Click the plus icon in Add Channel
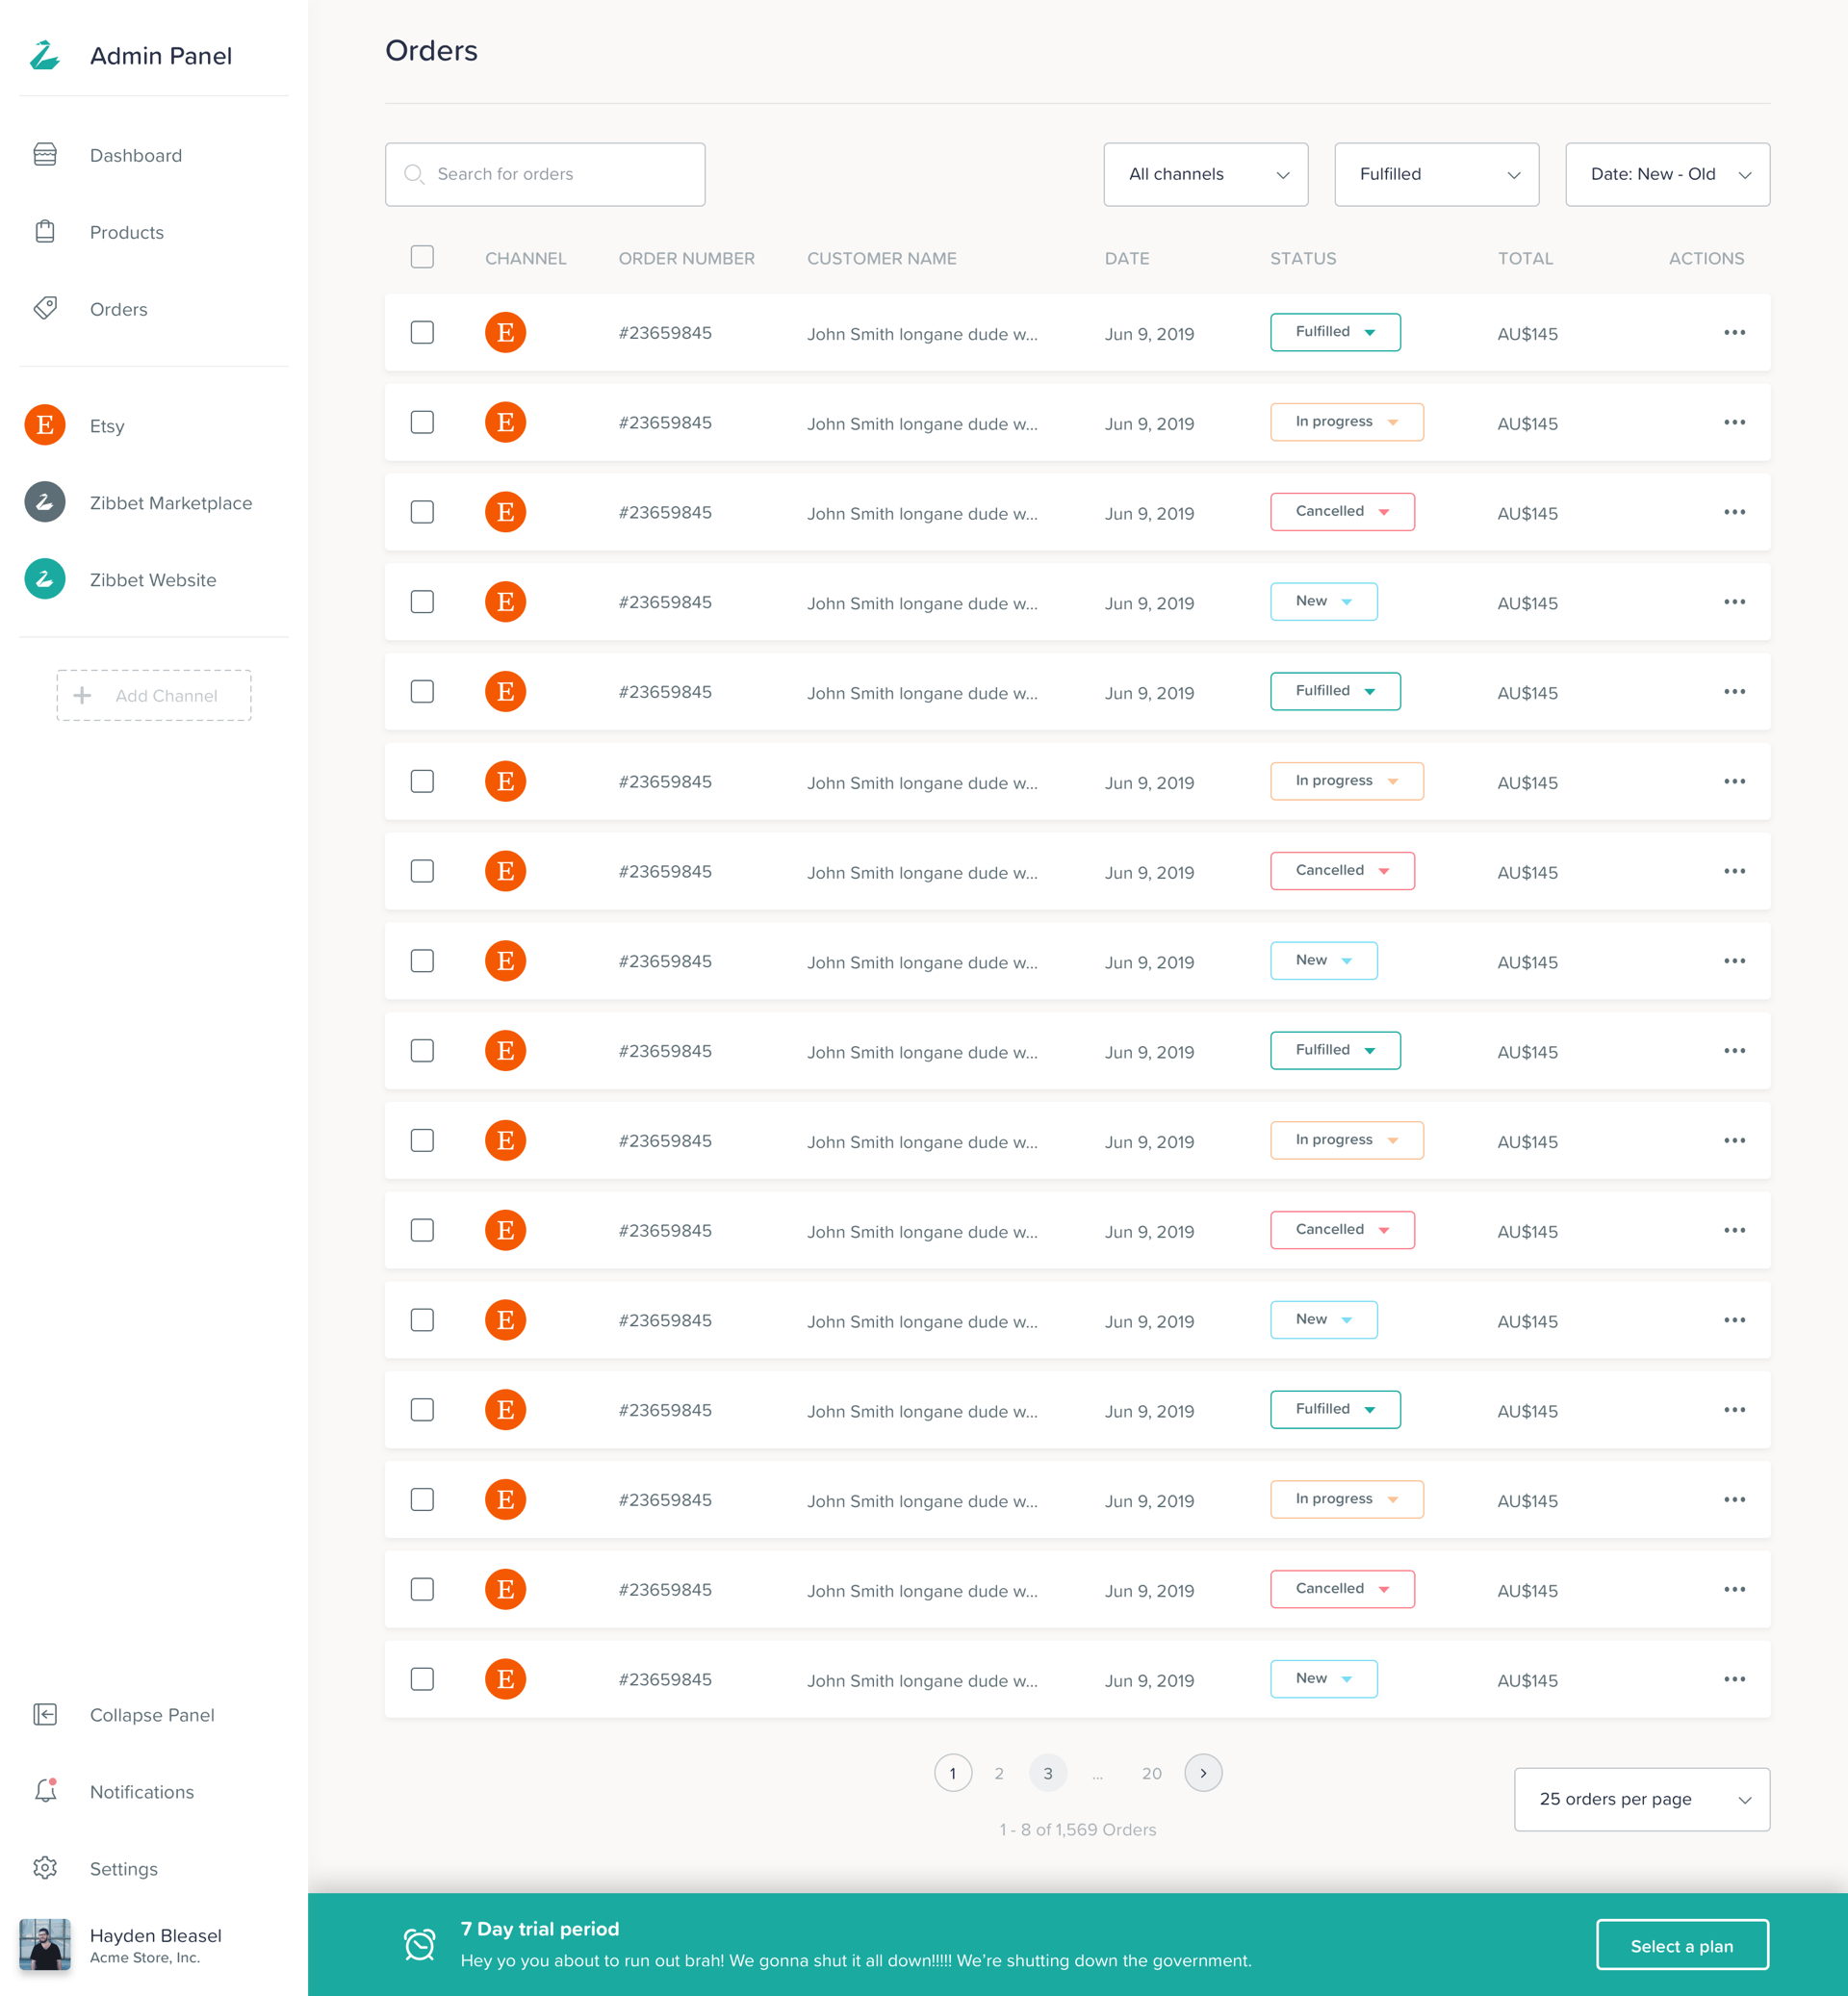 (x=83, y=695)
